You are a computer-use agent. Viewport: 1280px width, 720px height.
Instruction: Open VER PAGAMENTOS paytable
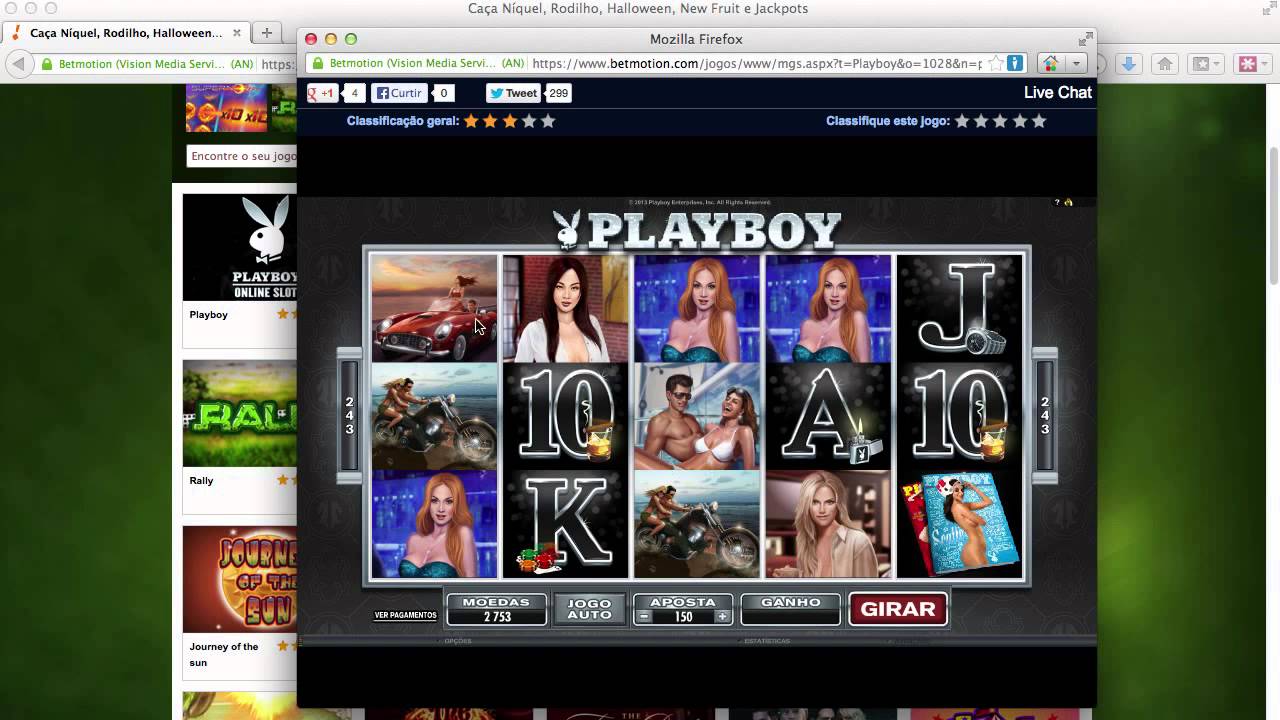(x=405, y=615)
